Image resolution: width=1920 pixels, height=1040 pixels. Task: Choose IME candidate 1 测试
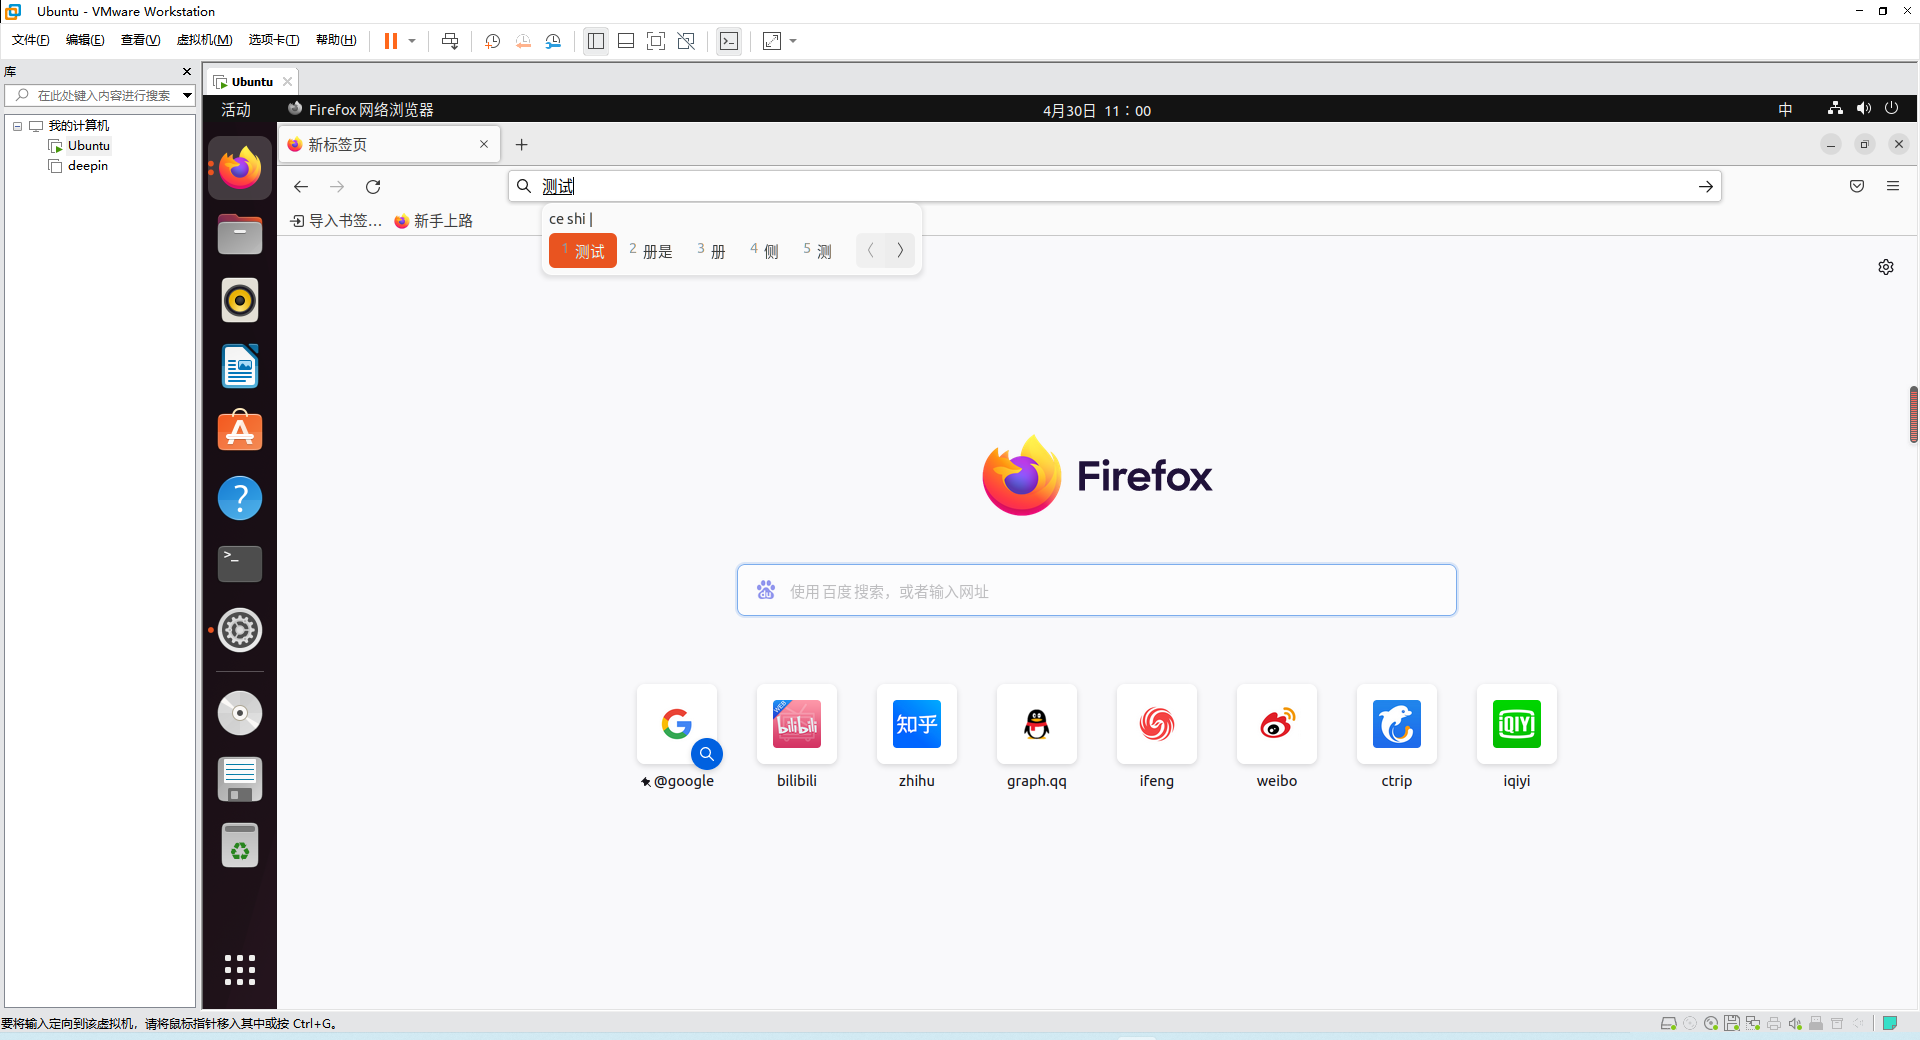[583, 251]
